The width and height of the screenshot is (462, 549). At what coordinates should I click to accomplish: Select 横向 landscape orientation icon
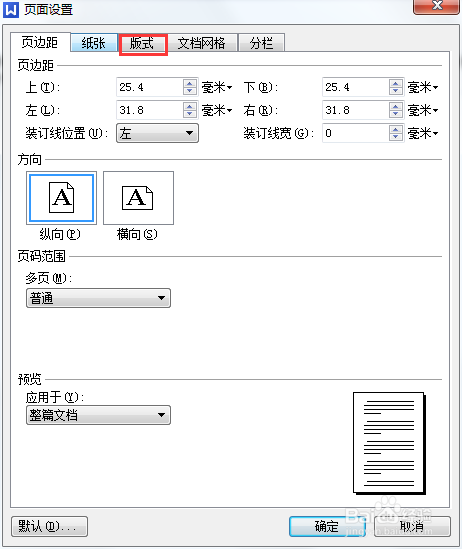(x=138, y=198)
